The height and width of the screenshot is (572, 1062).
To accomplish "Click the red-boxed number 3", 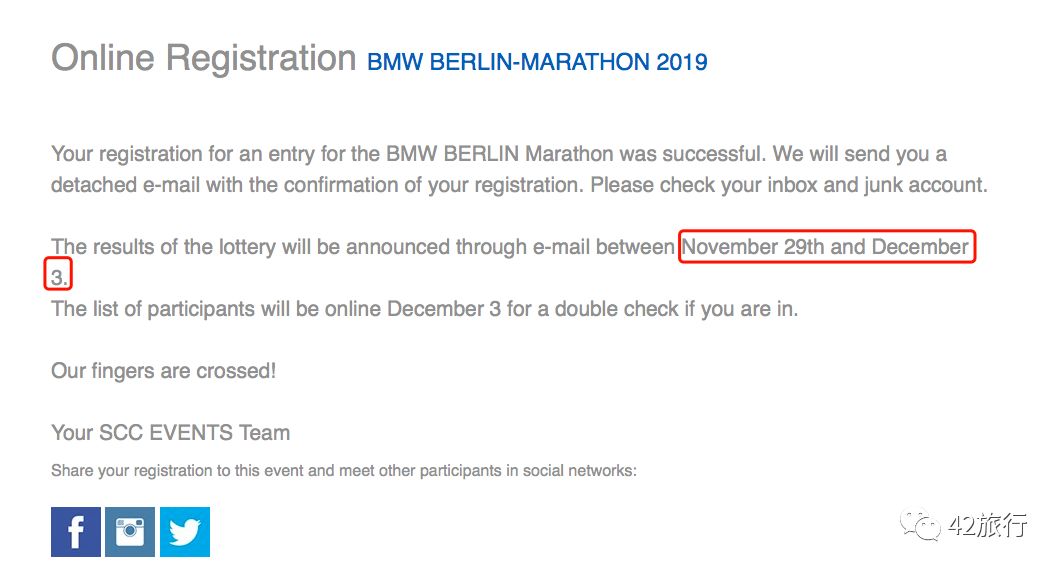I will [58, 277].
